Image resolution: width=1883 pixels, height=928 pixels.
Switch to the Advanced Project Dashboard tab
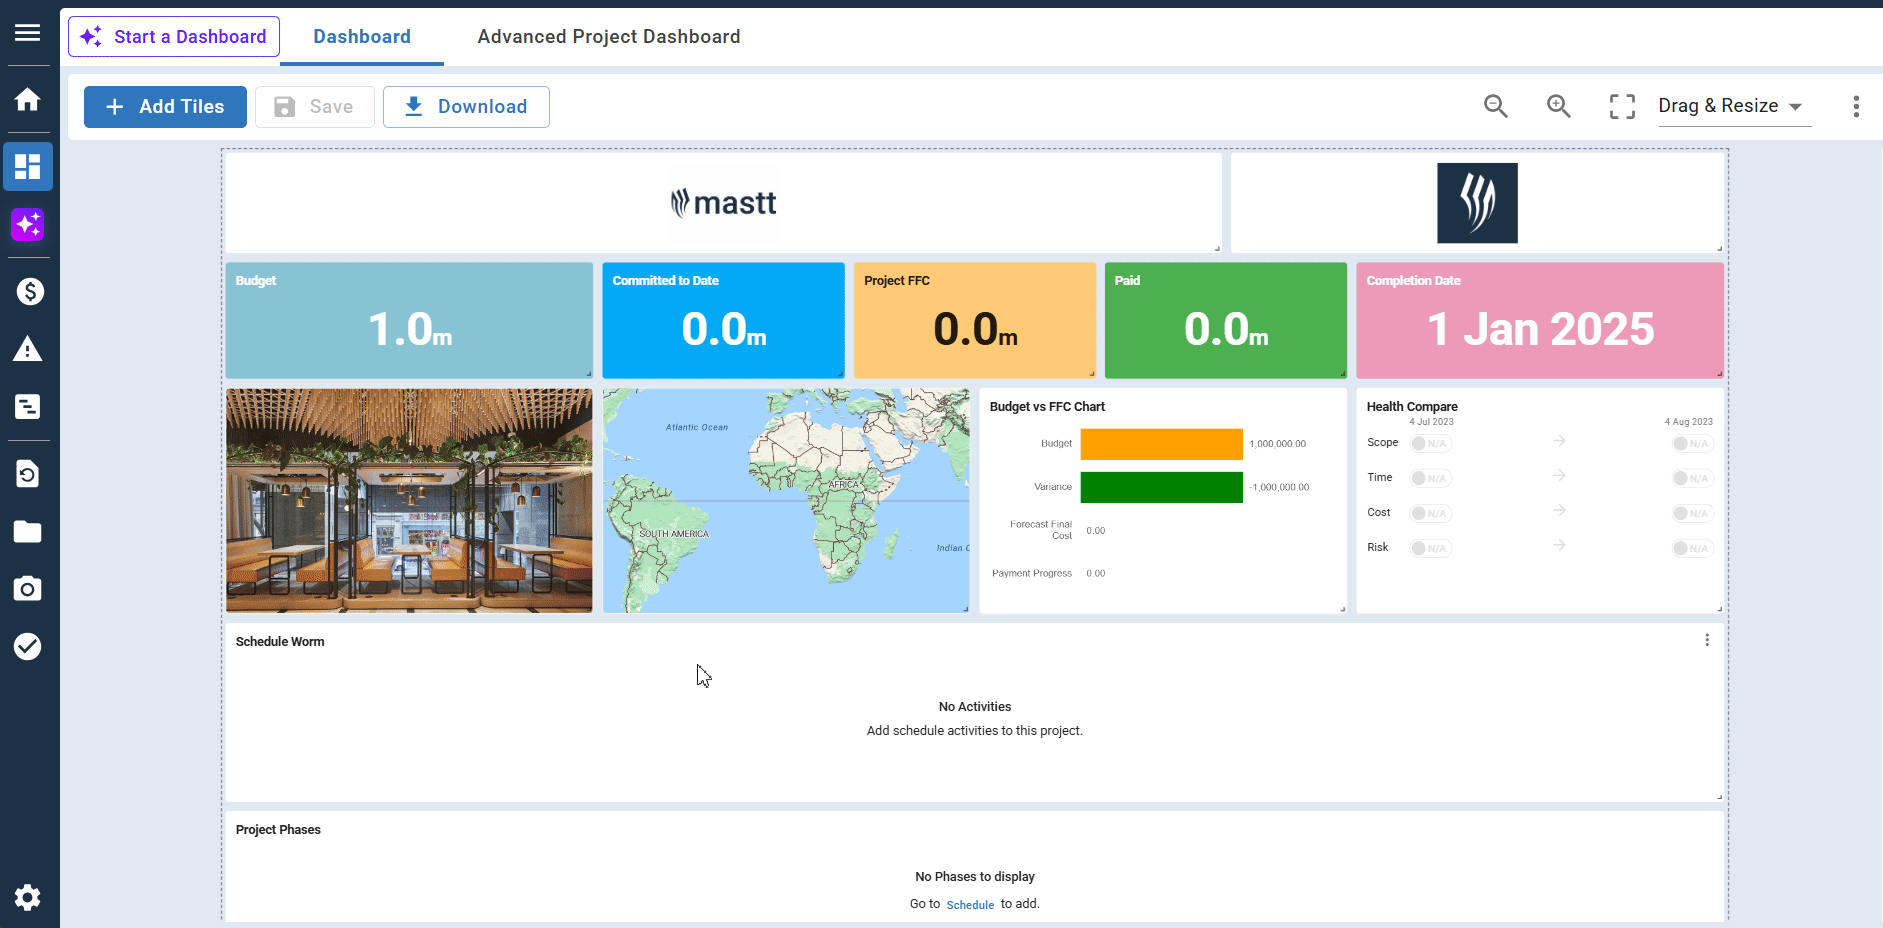608,37
